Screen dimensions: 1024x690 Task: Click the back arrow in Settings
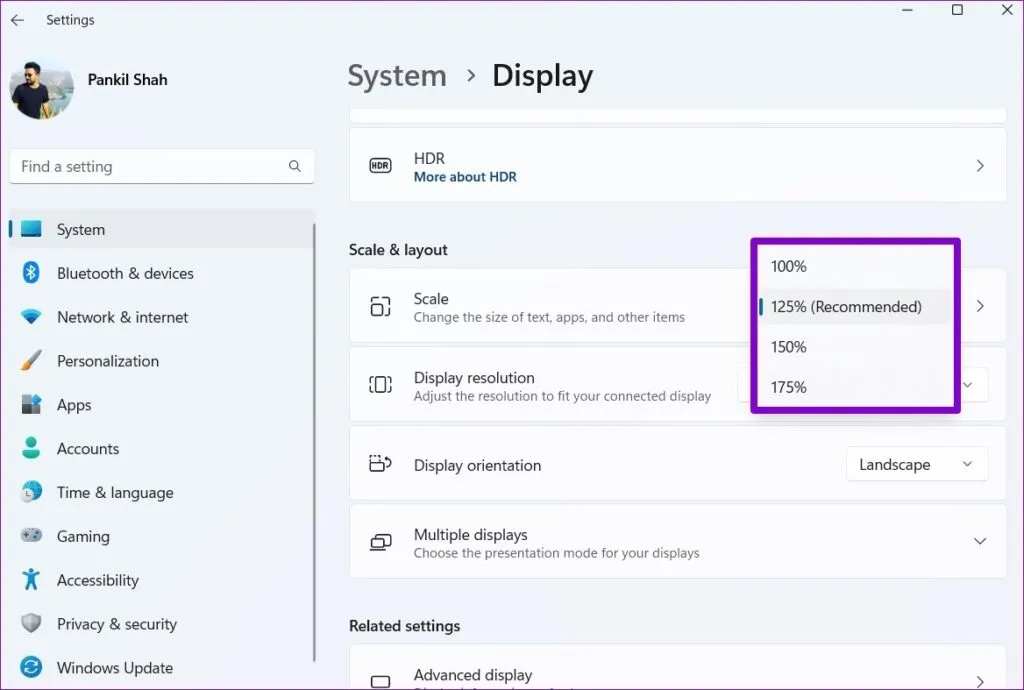tap(17, 20)
